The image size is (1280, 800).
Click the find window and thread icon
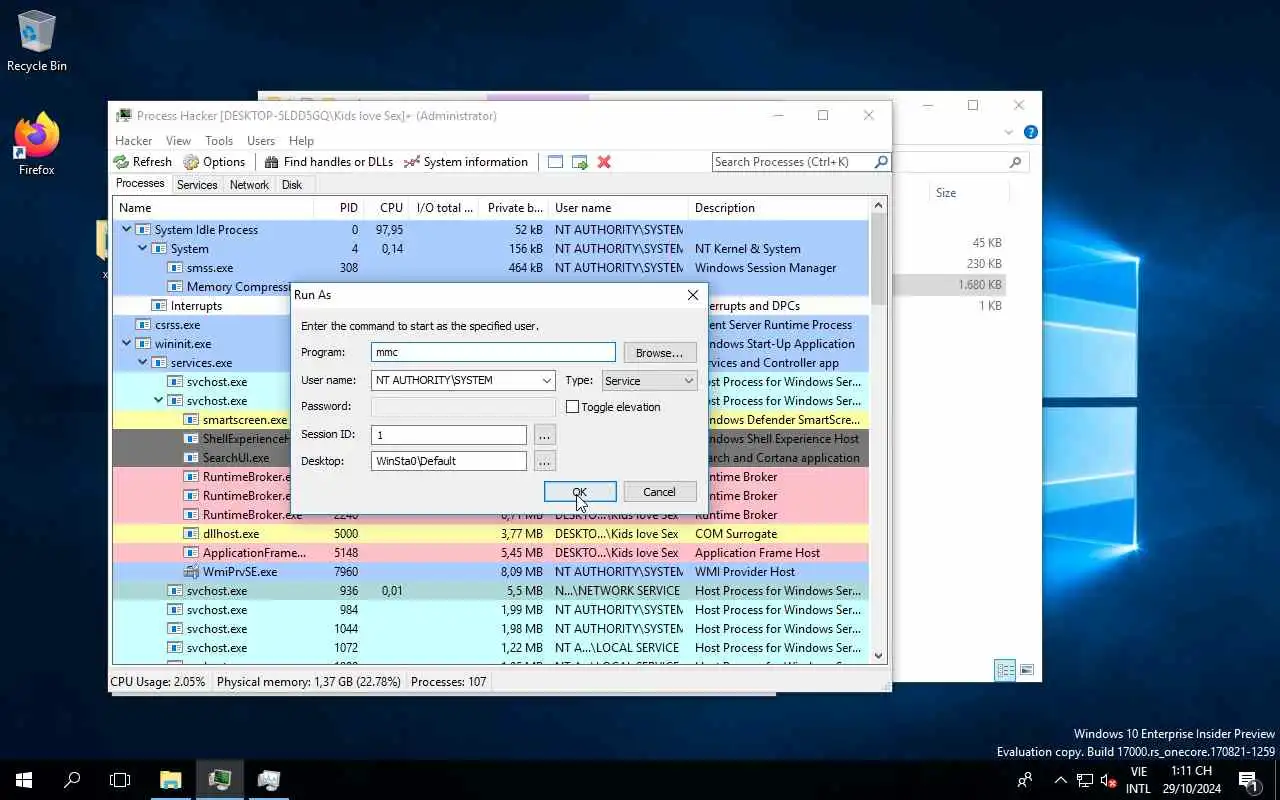click(580, 162)
